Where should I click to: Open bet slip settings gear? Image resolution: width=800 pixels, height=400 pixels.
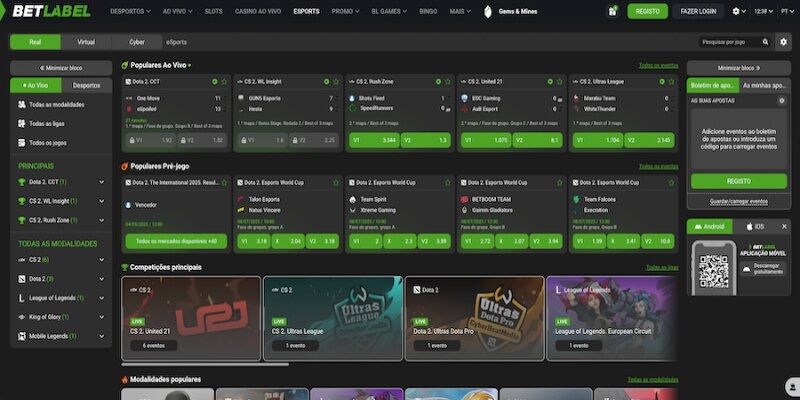pos(781,101)
